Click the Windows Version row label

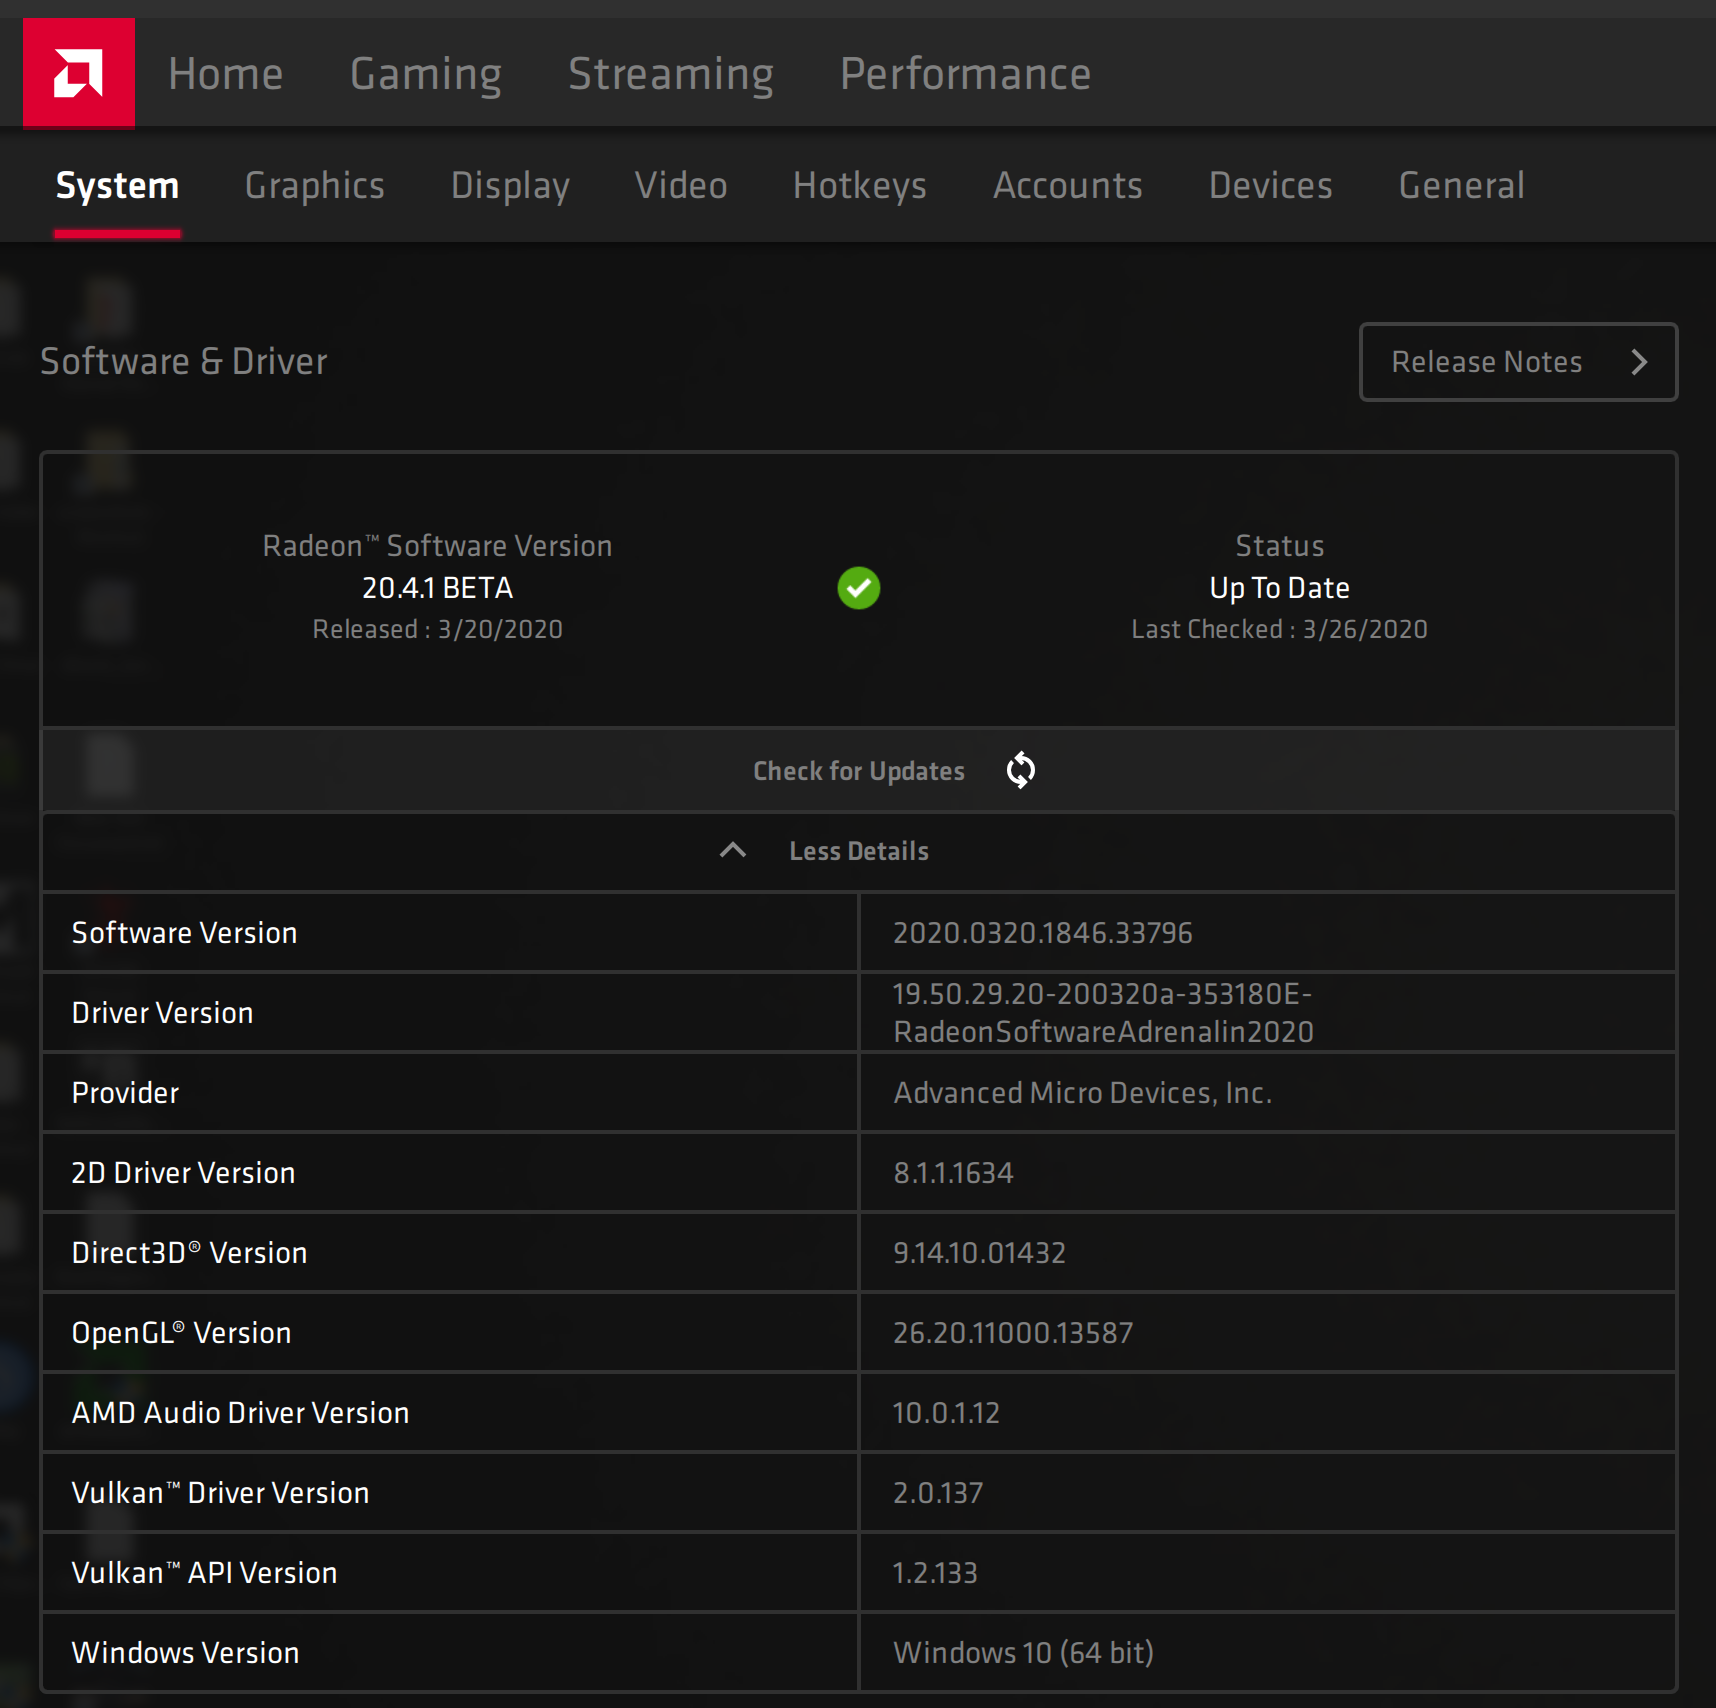coord(185,1653)
